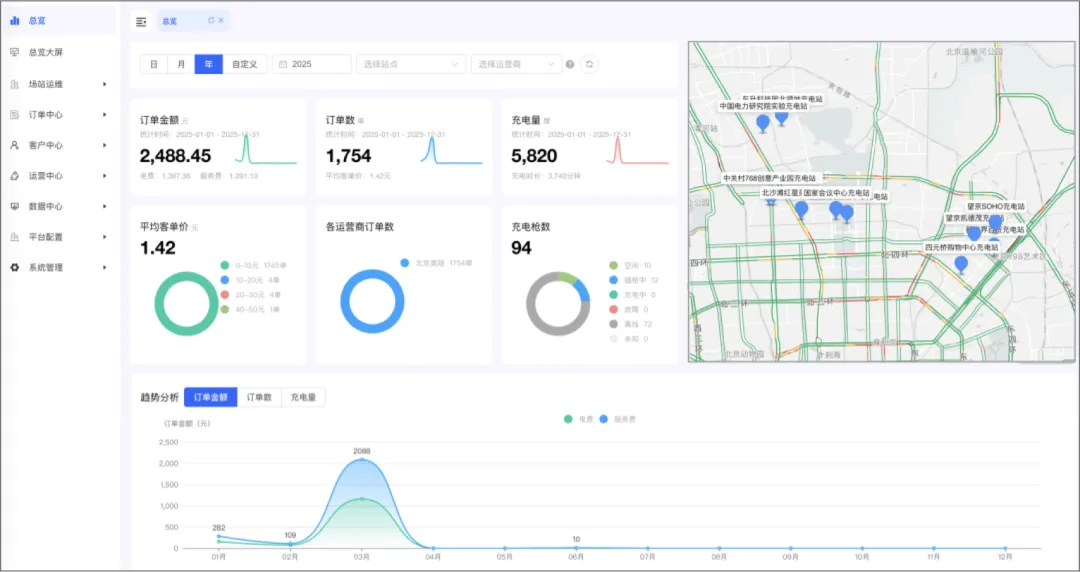Click the sidebar collapse hamburger icon
The height and width of the screenshot is (572, 1080).
141,22
